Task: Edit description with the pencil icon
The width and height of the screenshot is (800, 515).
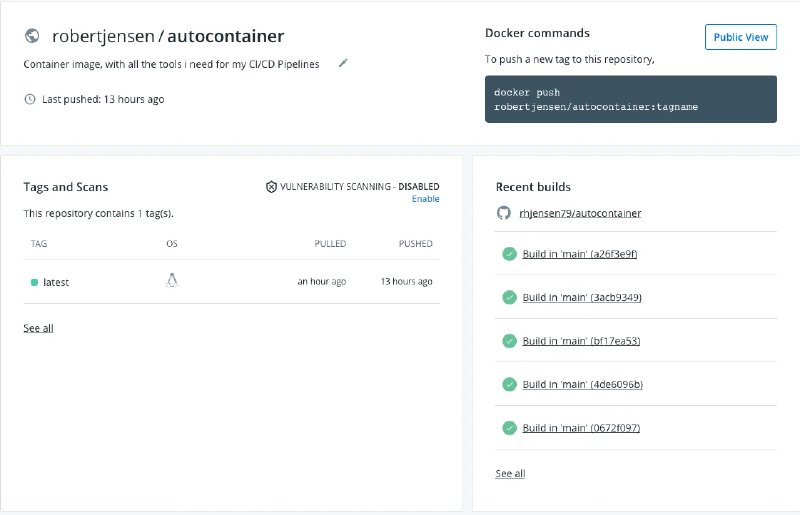Action: pos(343,63)
